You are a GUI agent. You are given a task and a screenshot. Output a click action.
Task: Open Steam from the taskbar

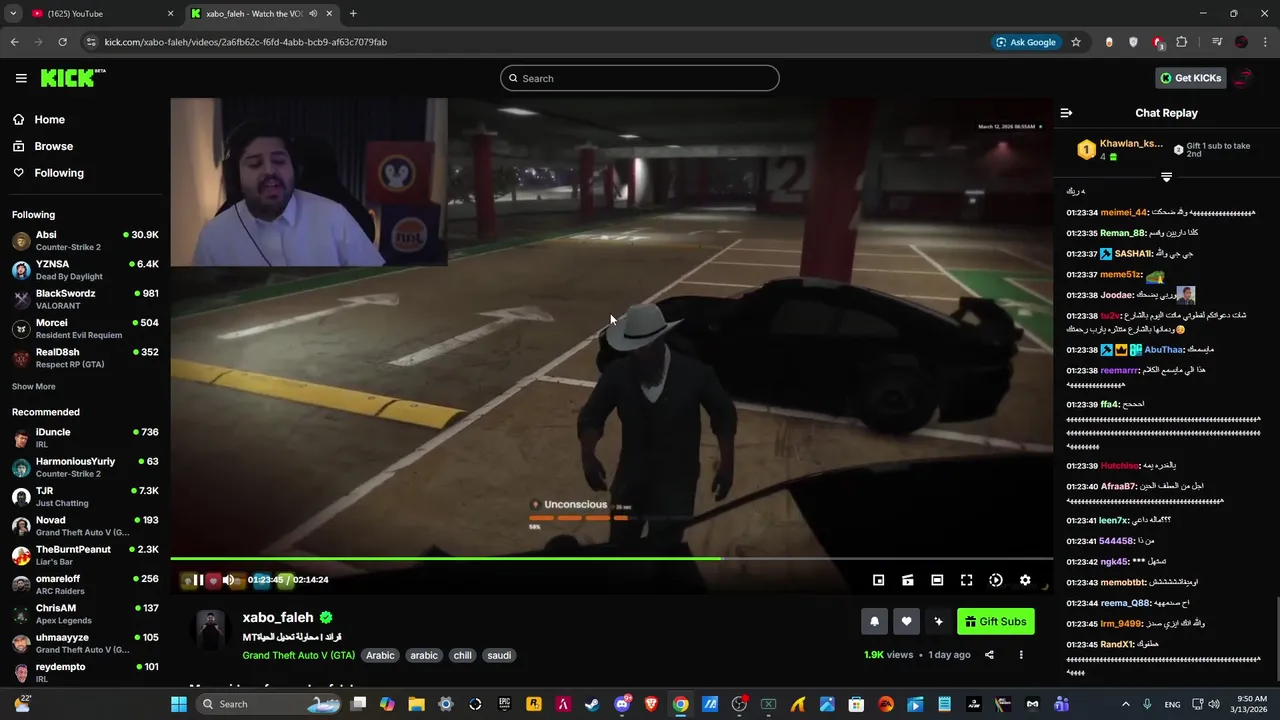click(x=592, y=704)
